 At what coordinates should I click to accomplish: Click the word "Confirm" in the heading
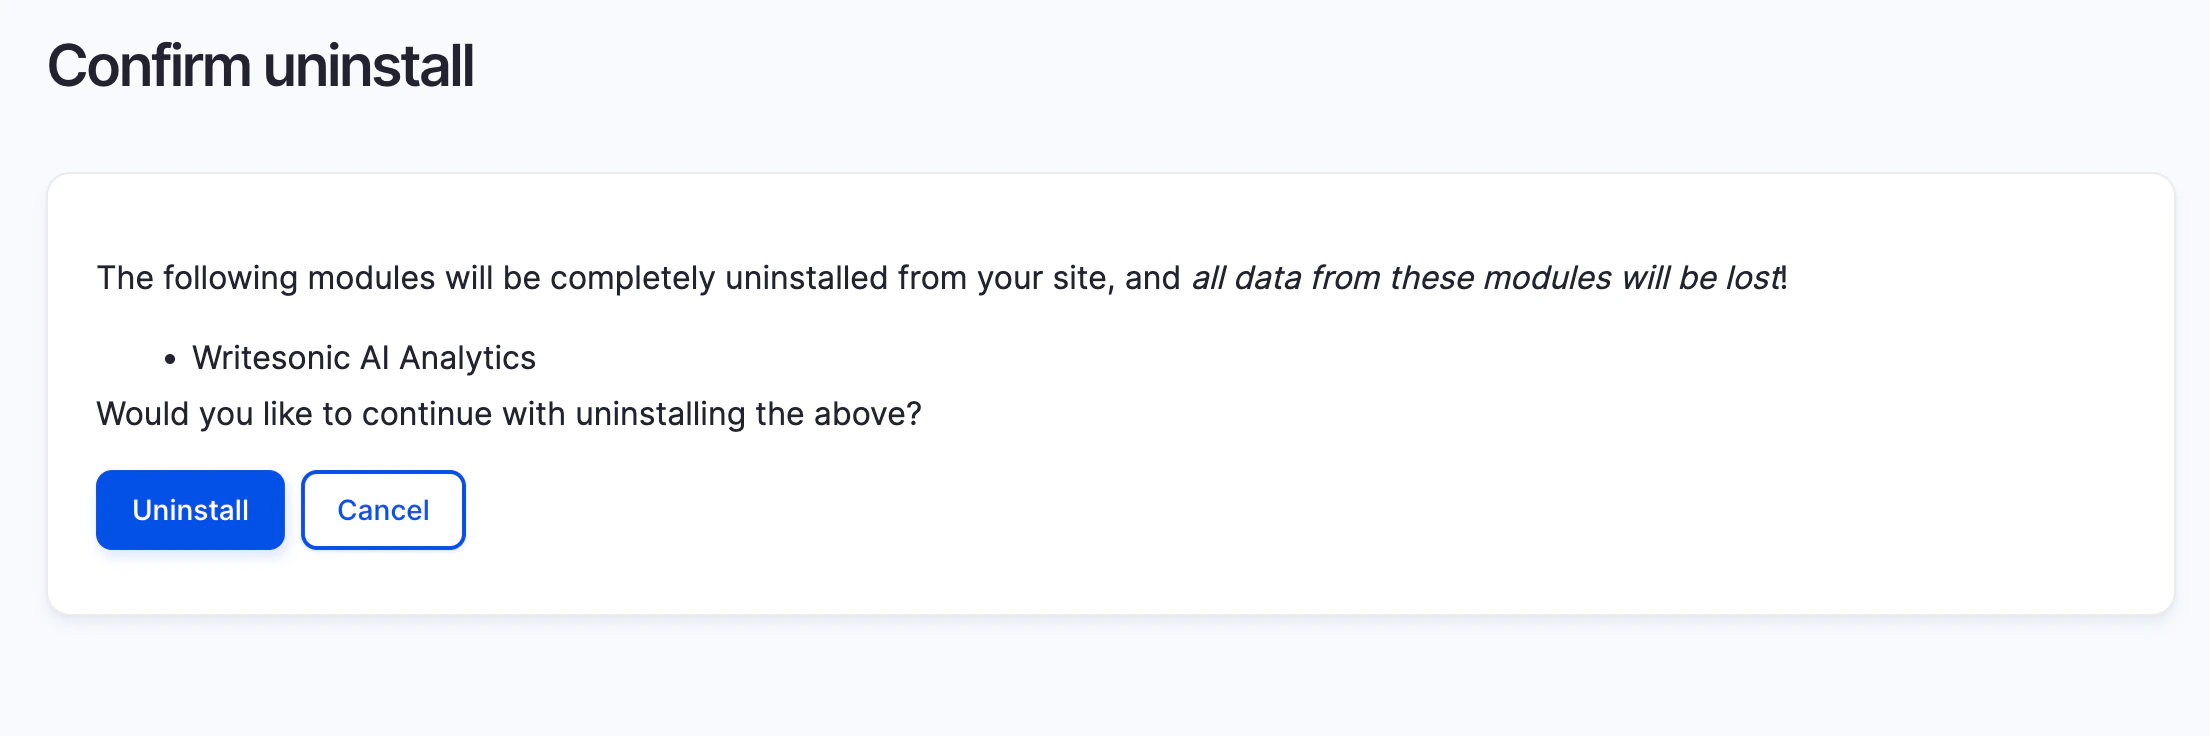click(149, 66)
